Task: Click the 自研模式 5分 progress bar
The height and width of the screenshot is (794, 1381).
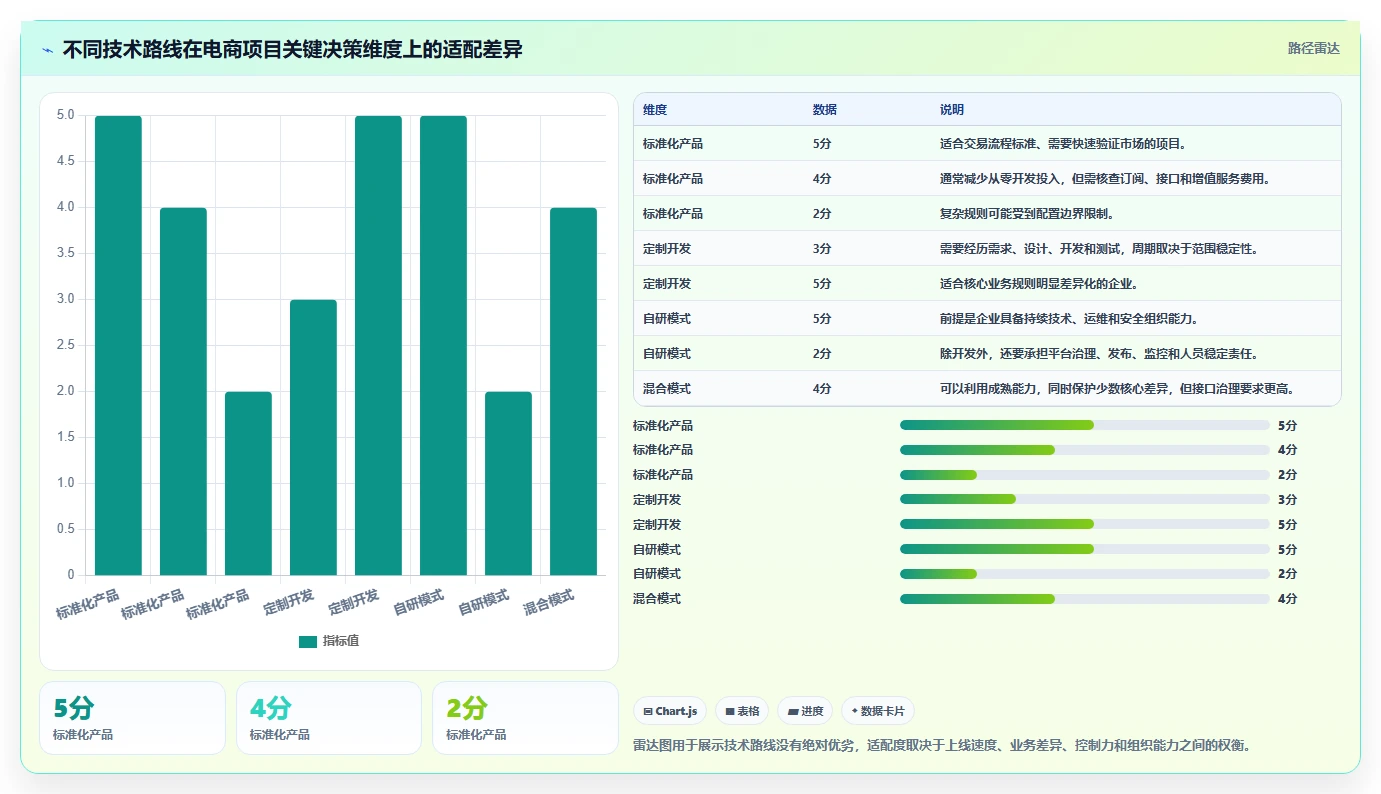Action: point(1085,549)
